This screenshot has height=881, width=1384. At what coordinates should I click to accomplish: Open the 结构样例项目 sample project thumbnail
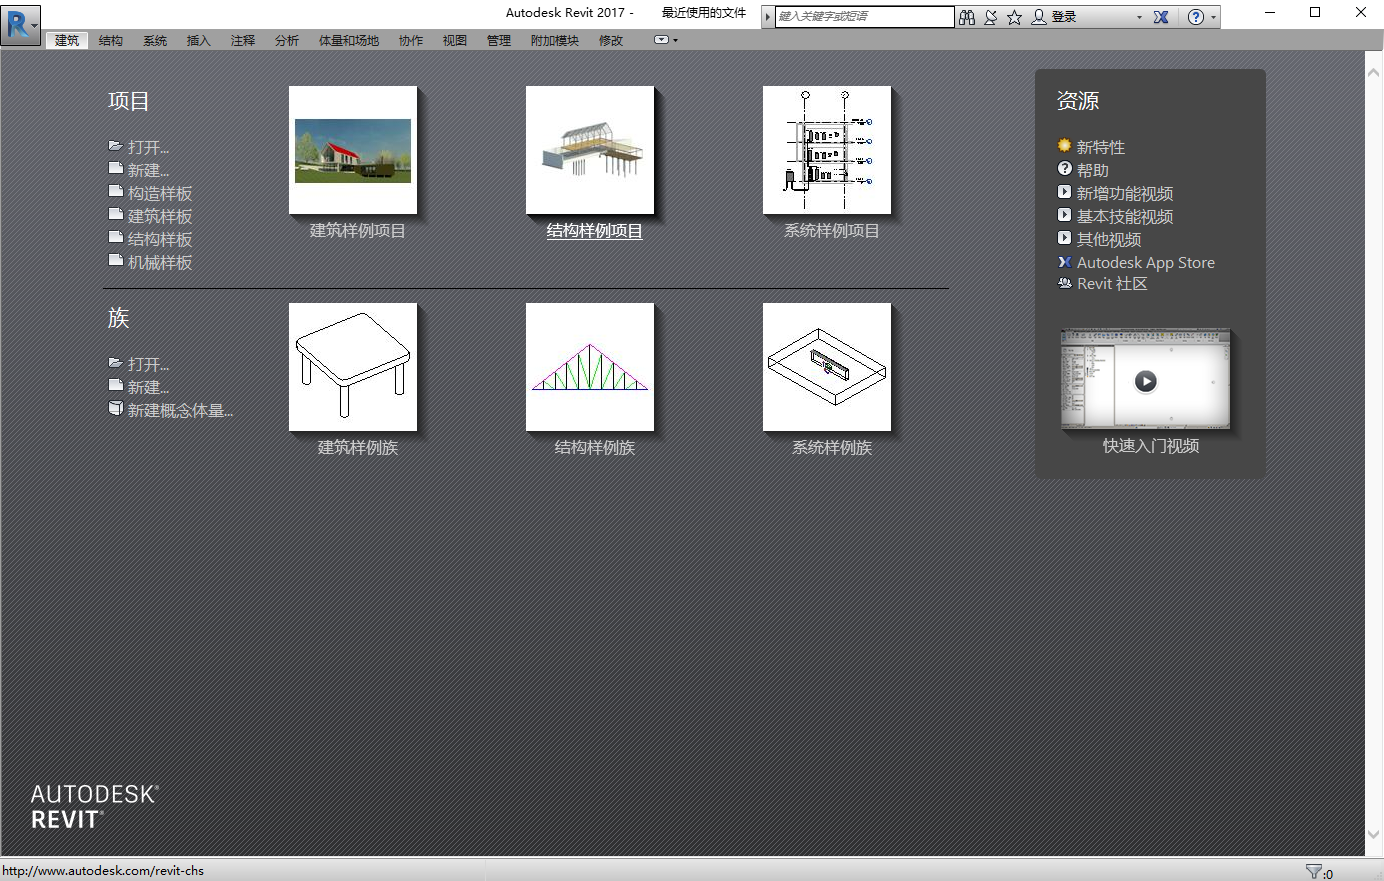590,151
